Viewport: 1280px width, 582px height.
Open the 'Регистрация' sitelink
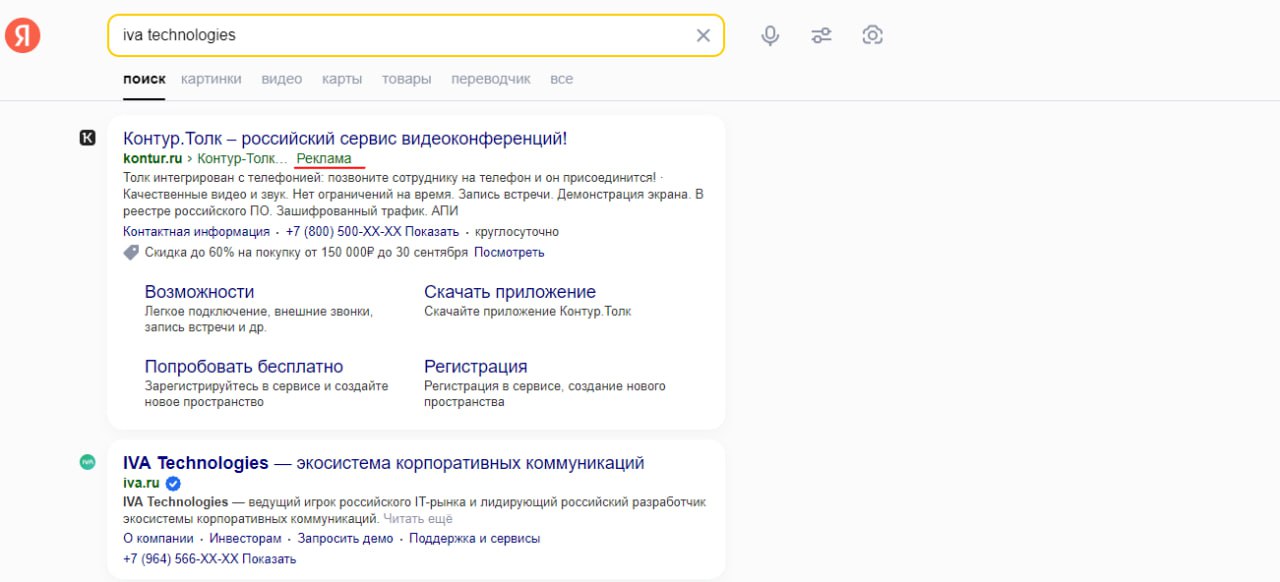476,367
